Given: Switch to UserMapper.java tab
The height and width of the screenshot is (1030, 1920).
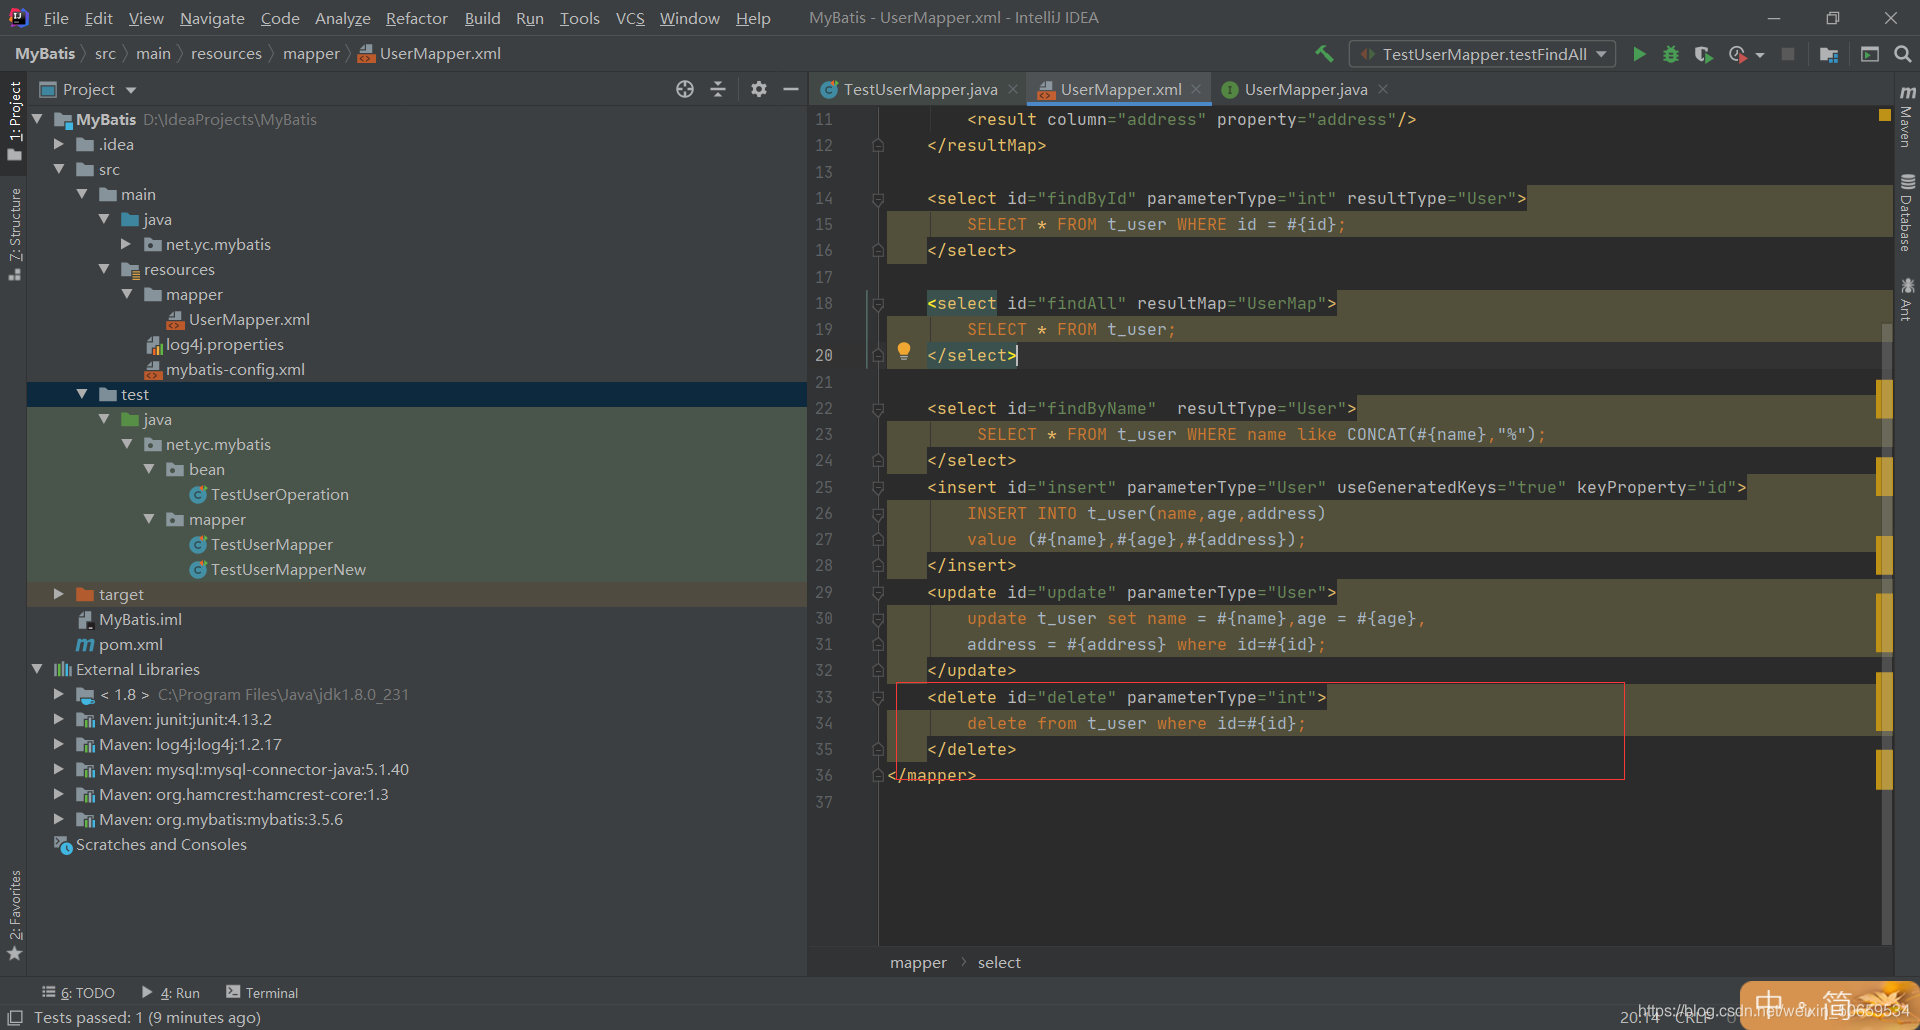Looking at the screenshot, I should click(x=1306, y=89).
